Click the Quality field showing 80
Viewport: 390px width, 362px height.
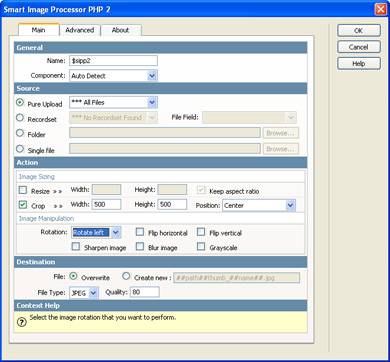point(145,292)
